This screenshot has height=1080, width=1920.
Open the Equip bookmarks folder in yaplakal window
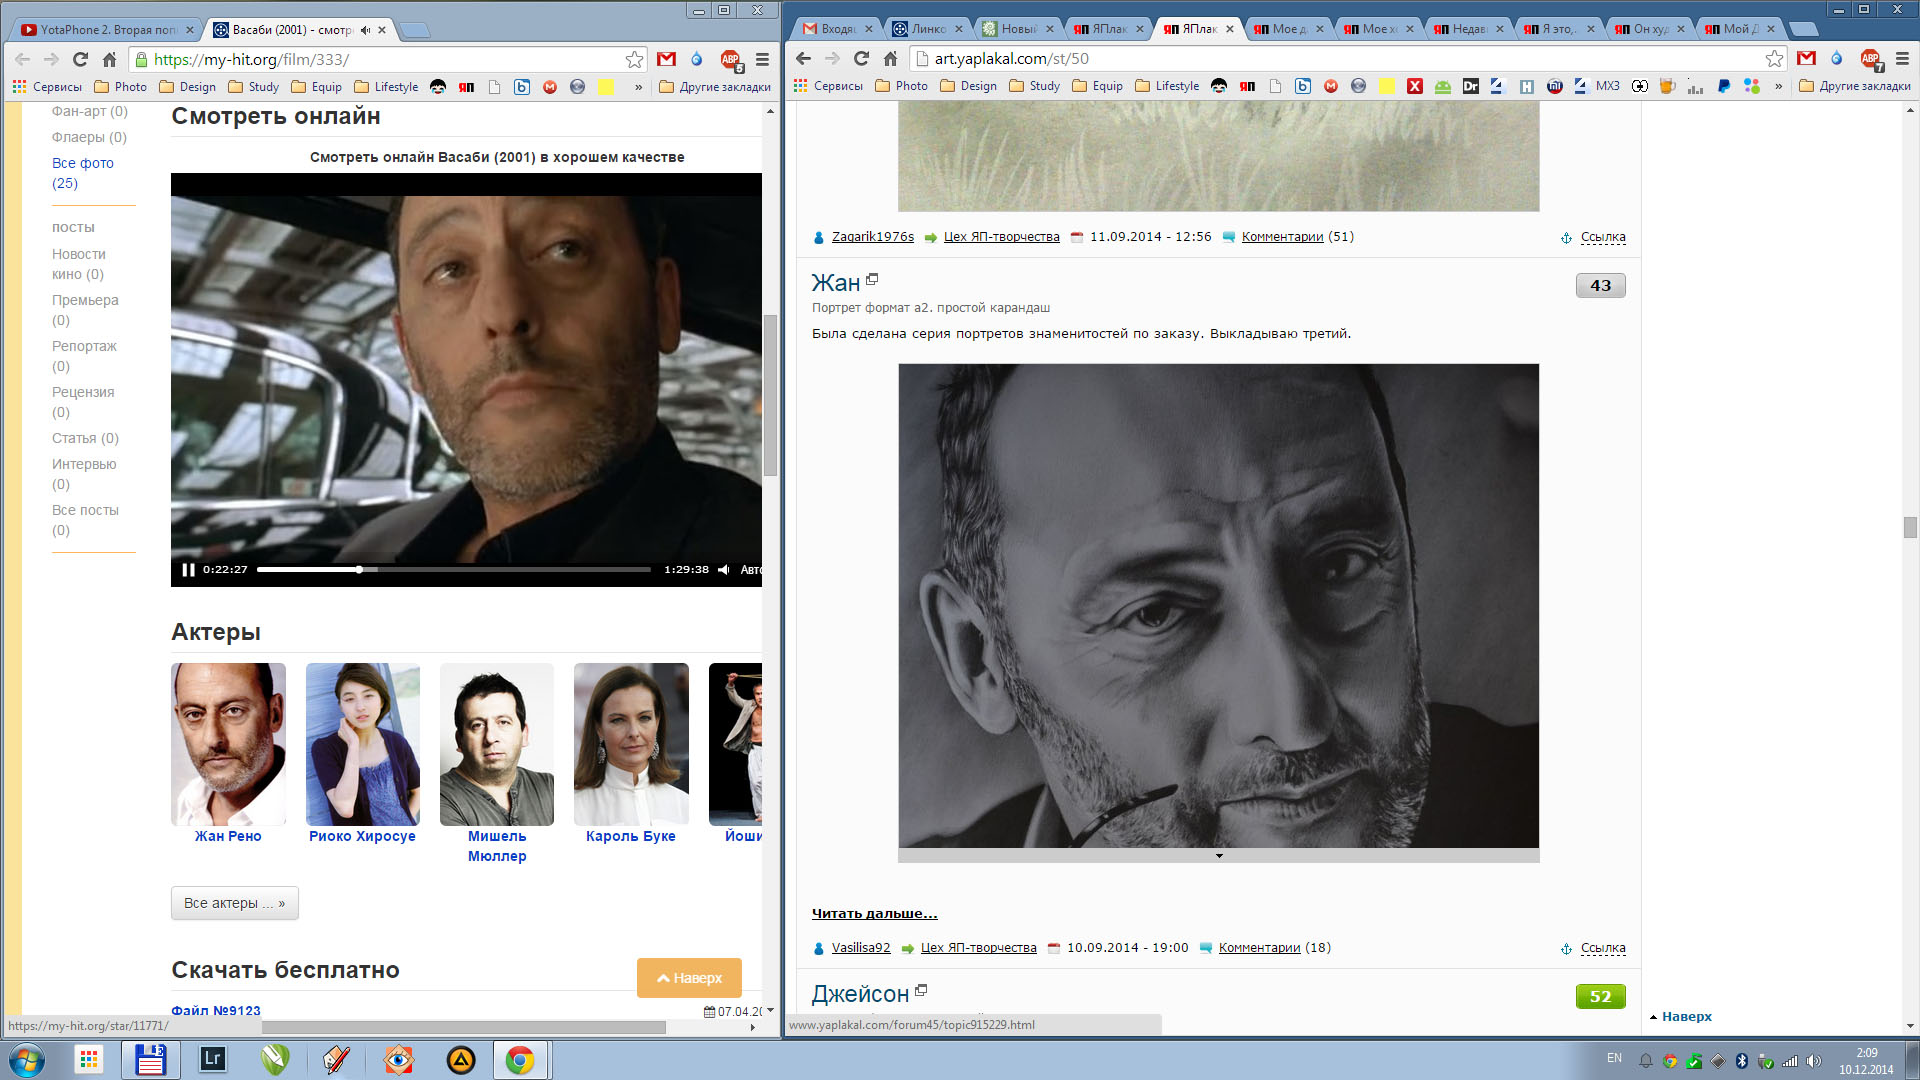(1097, 86)
